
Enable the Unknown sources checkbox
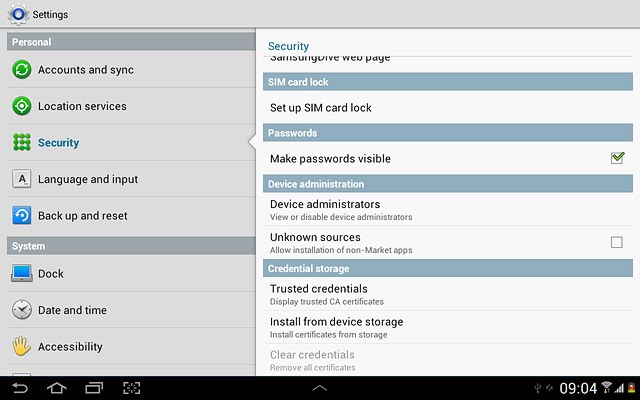pos(616,242)
